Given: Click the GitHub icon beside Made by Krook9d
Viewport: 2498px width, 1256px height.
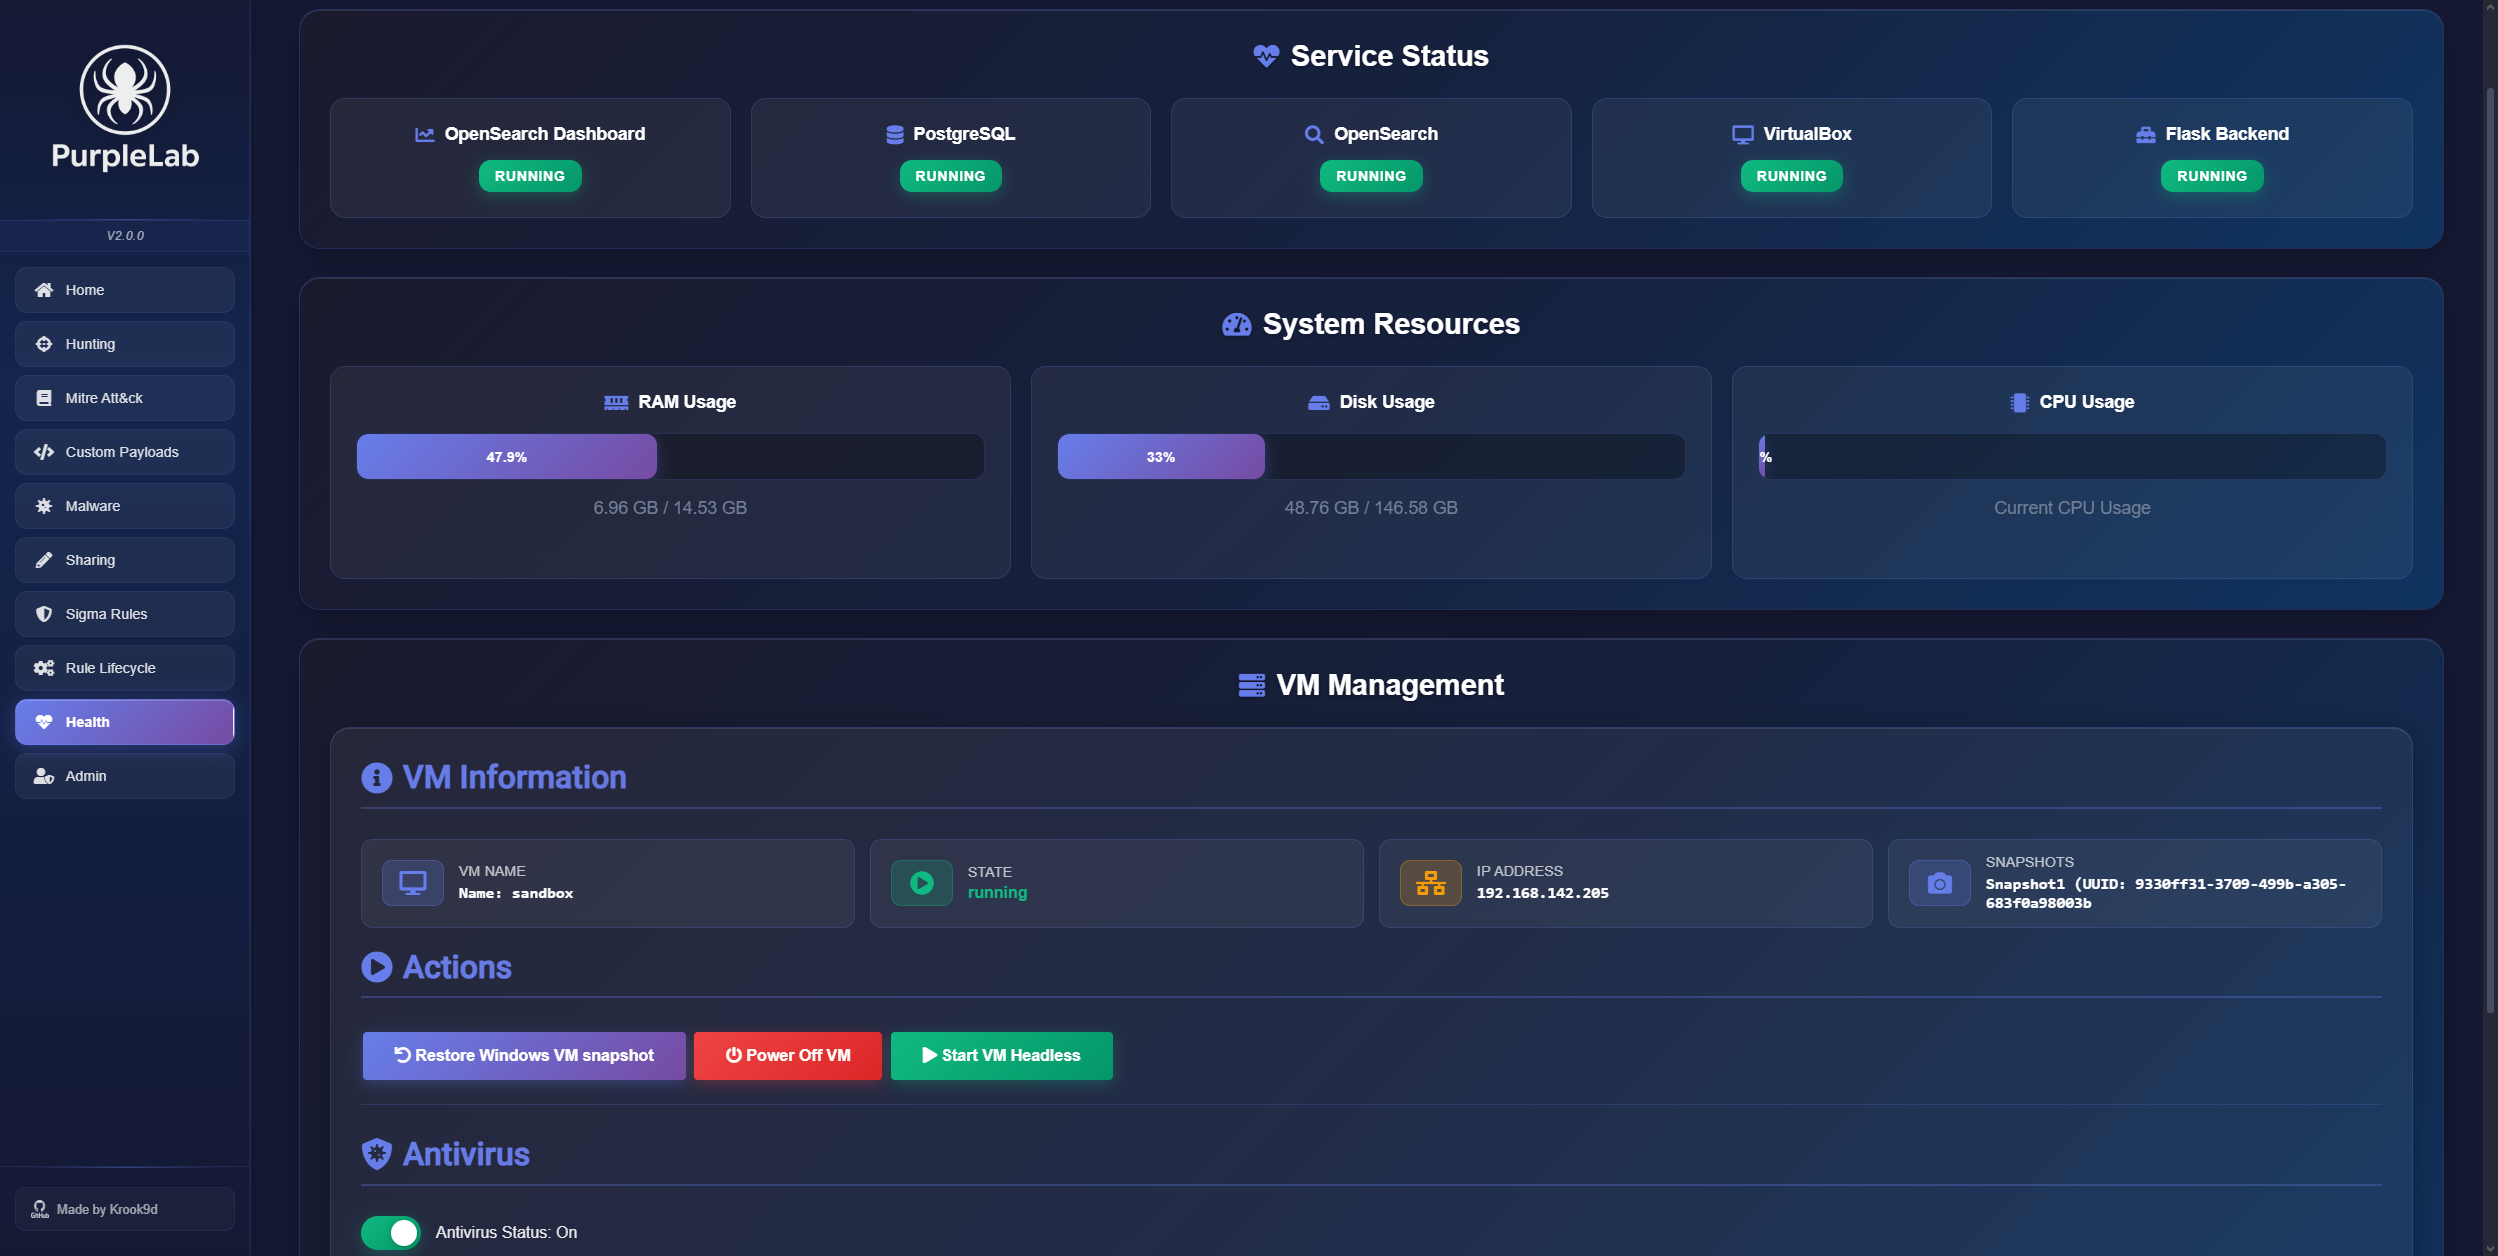Looking at the screenshot, I should (x=40, y=1209).
